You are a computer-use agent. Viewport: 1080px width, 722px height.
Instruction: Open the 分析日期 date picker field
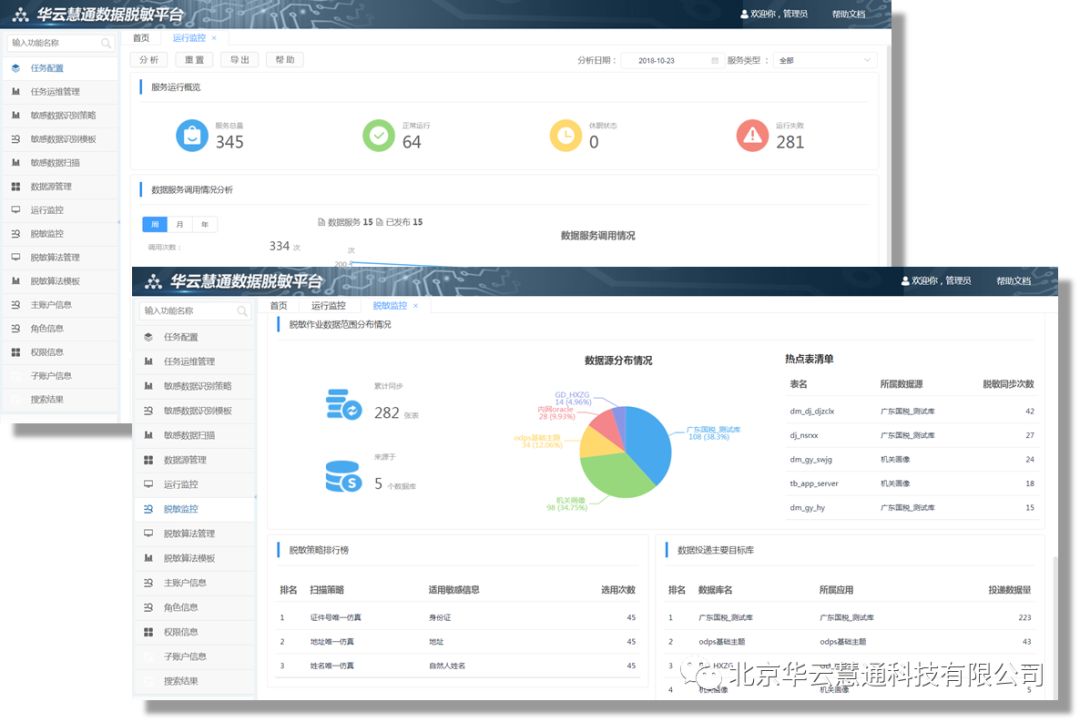tap(672, 61)
